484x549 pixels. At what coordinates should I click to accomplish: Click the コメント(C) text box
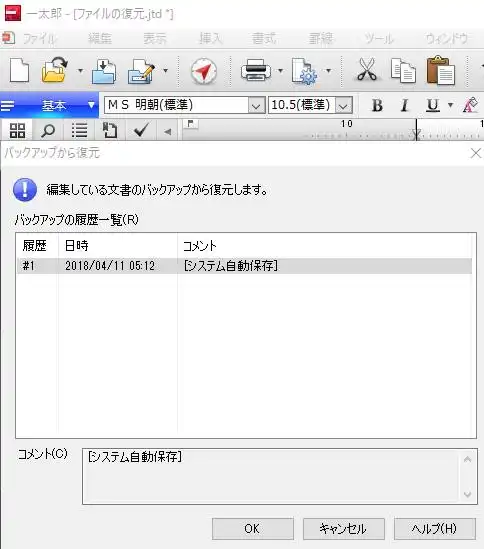pyautogui.click(x=280, y=476)
